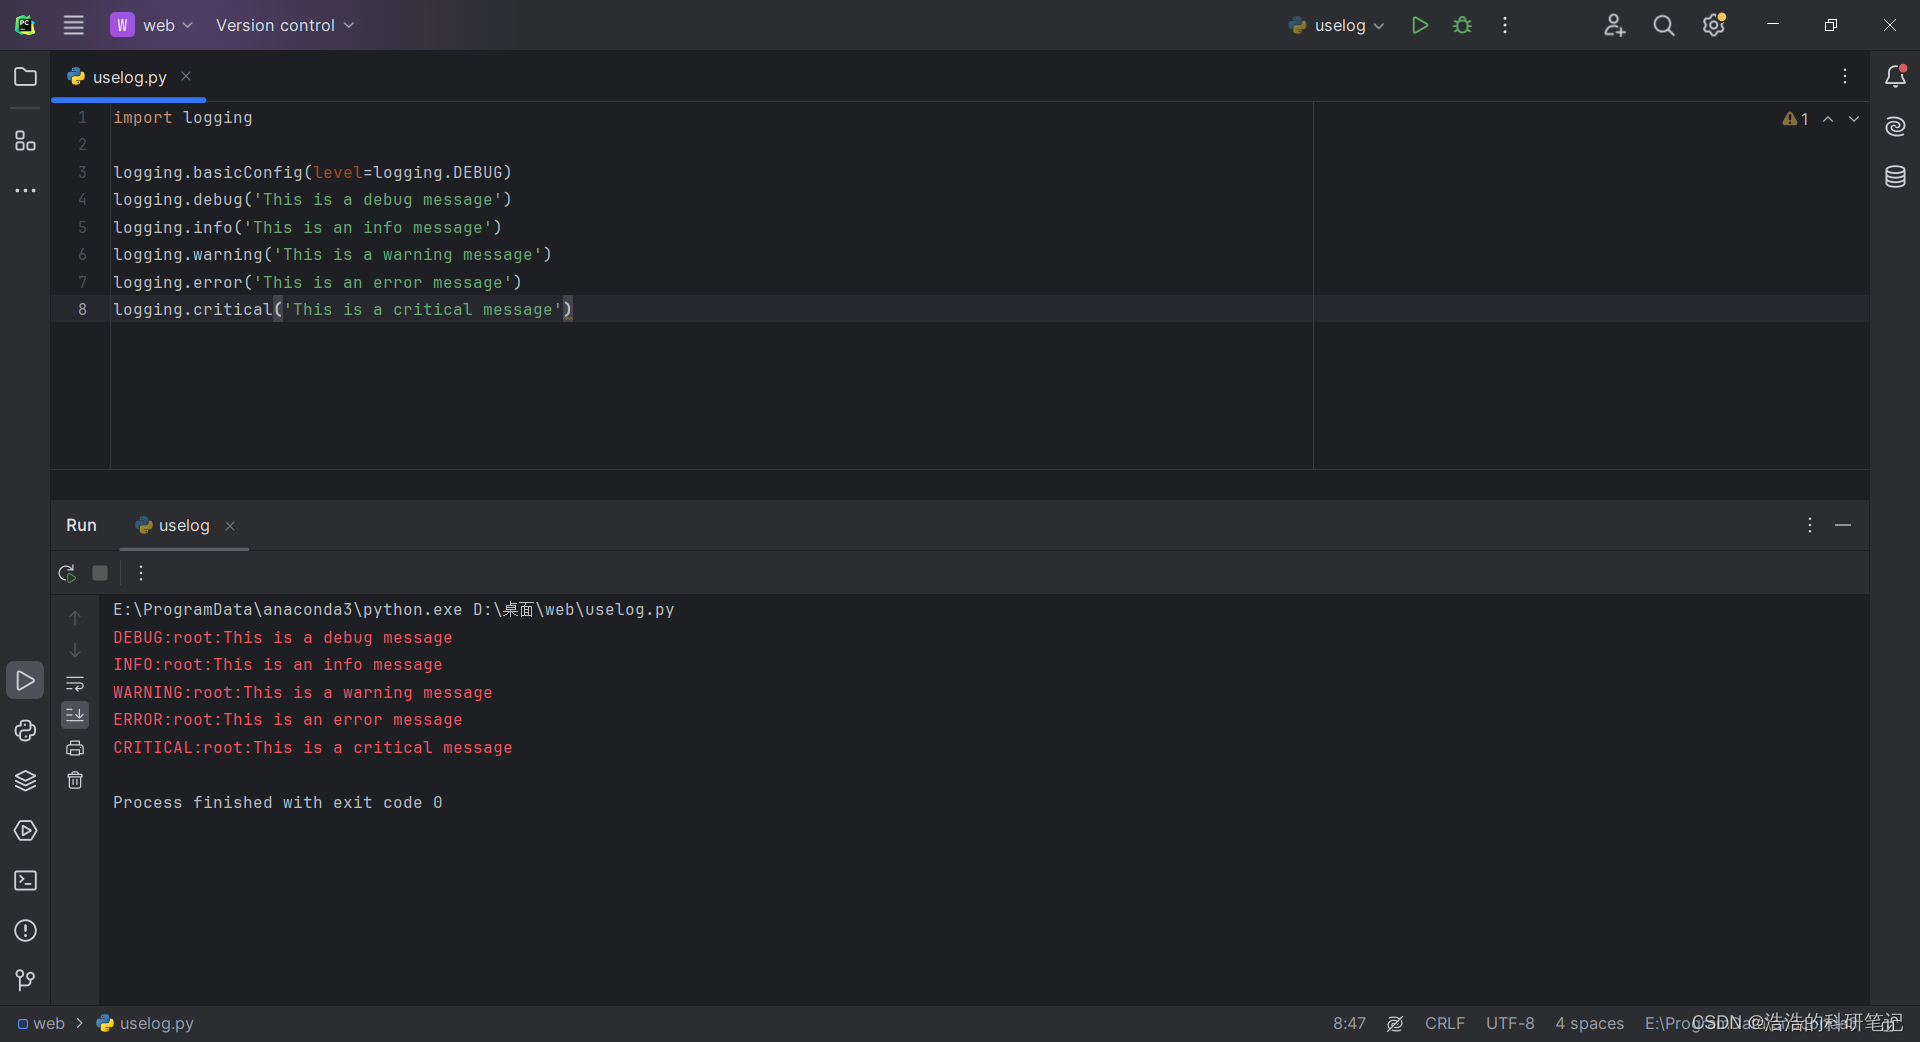This screenshot has height=1042, width=1920.
Task: Click web breadcrumb in status bar
Action: [41, 1023]
